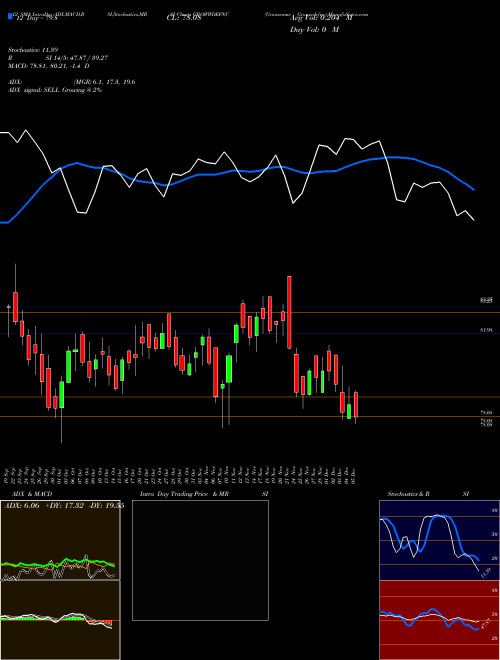The width and height of the screenshot is (500, 660).
Task: Click the empty intraday trading price panel
Action: point(200,560)
